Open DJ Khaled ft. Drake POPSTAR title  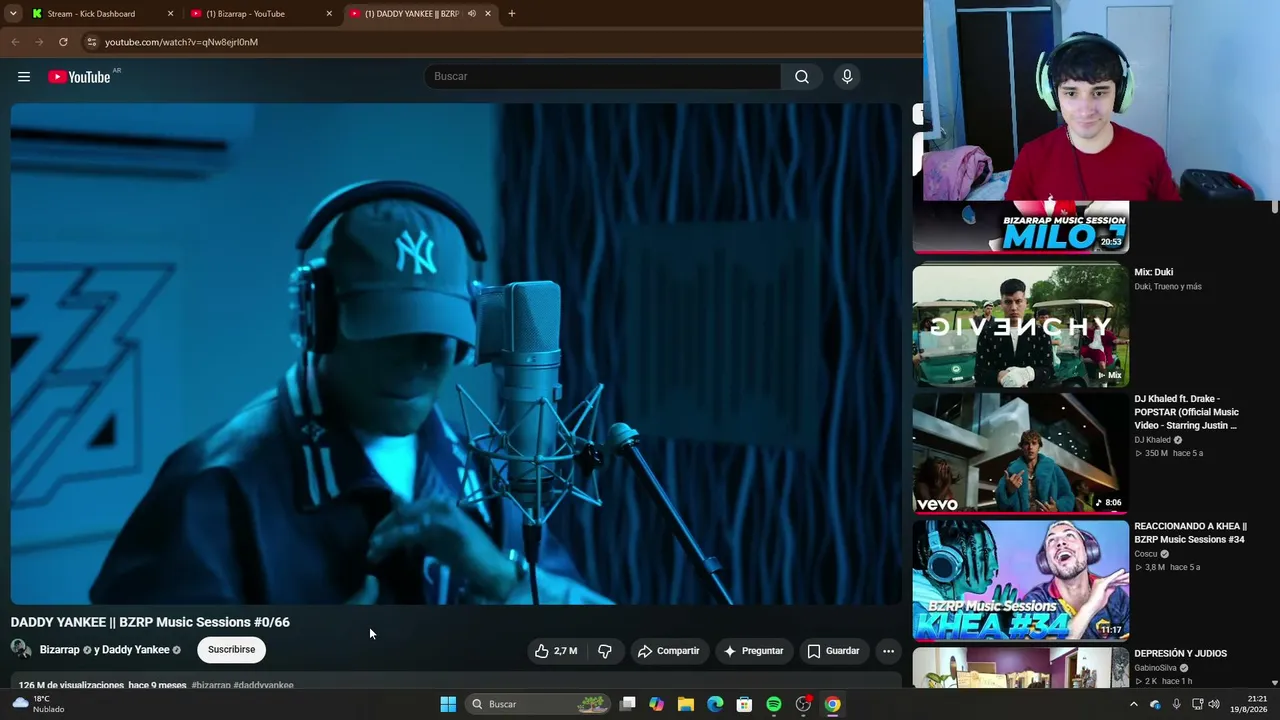pos(1186,412)
